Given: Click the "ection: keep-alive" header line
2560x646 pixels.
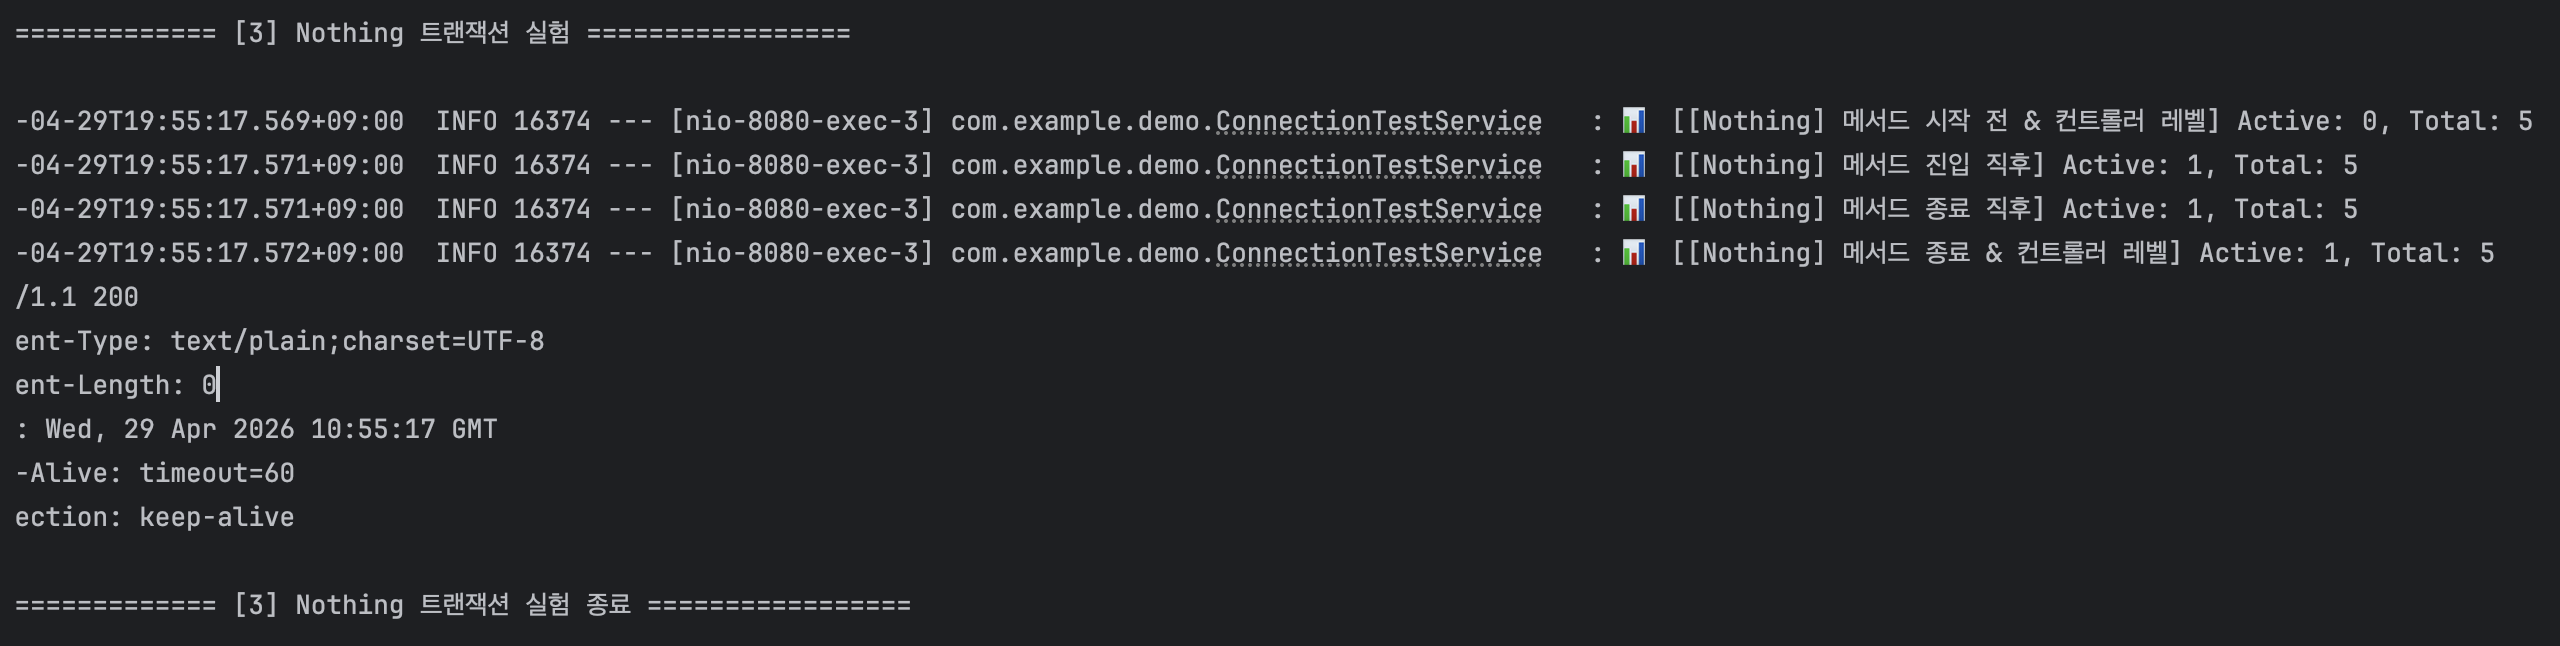Looking at the screenshot, I should click(154, 517).
